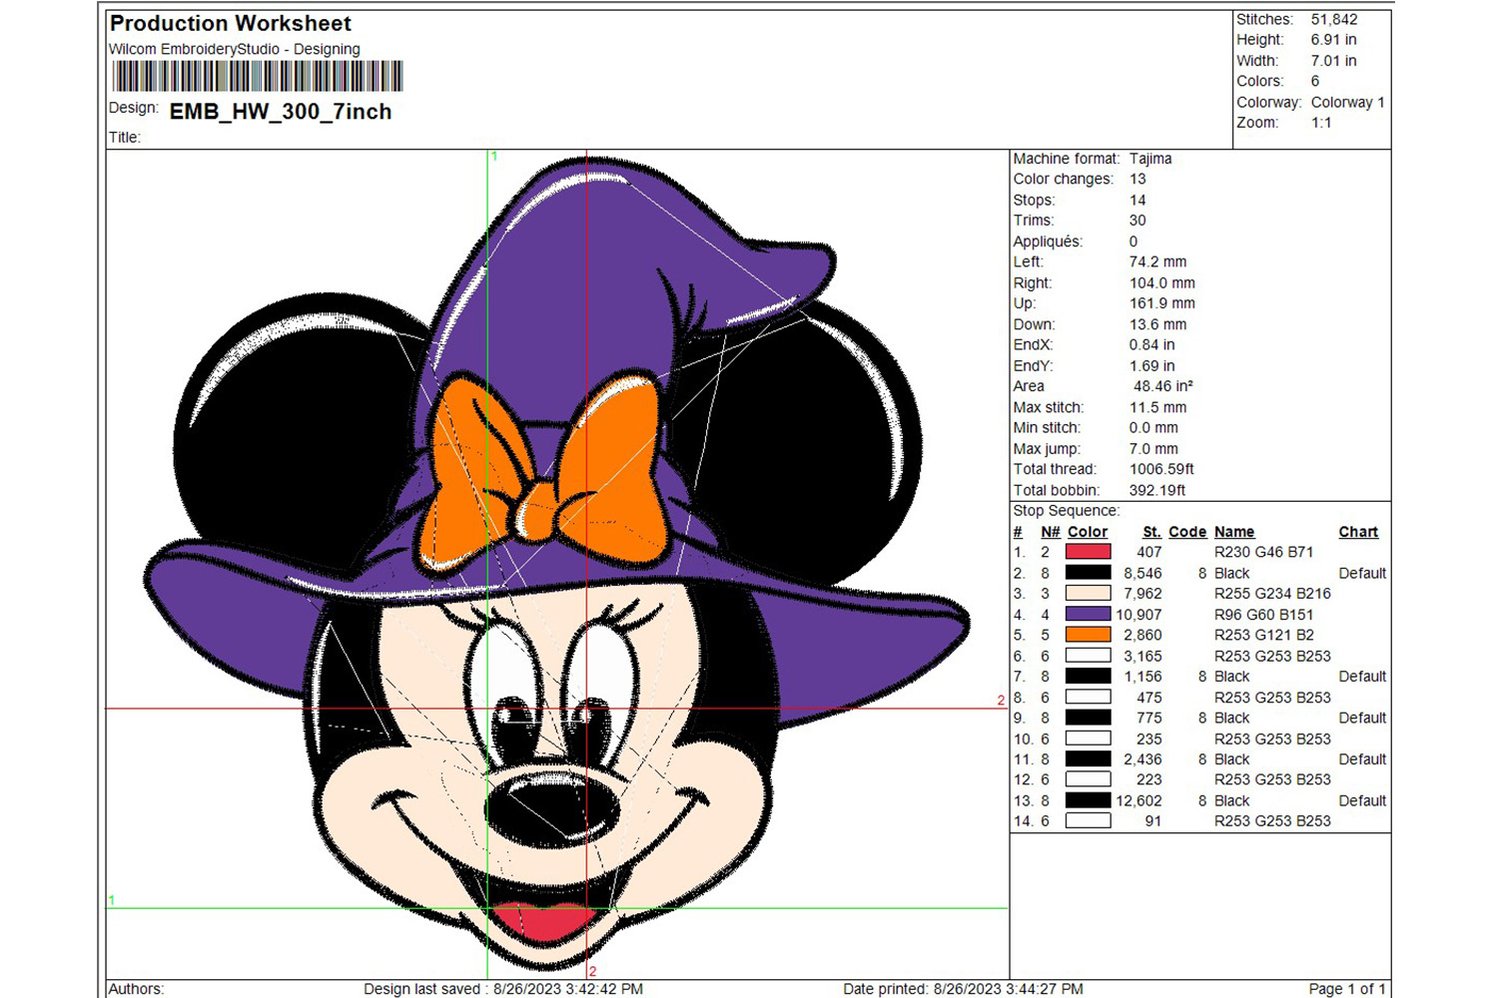The image size is (1500, 998).
Task: Click the max jump value '7.0 mm'
Action: [x=1154, y=449]
